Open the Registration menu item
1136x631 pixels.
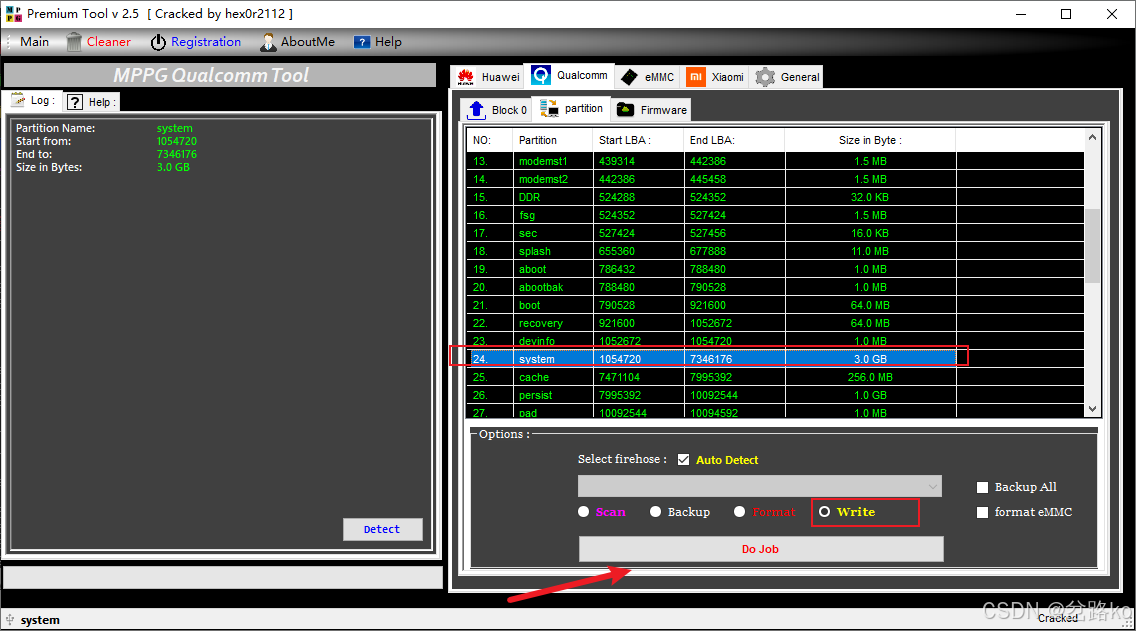pos(196,42)
